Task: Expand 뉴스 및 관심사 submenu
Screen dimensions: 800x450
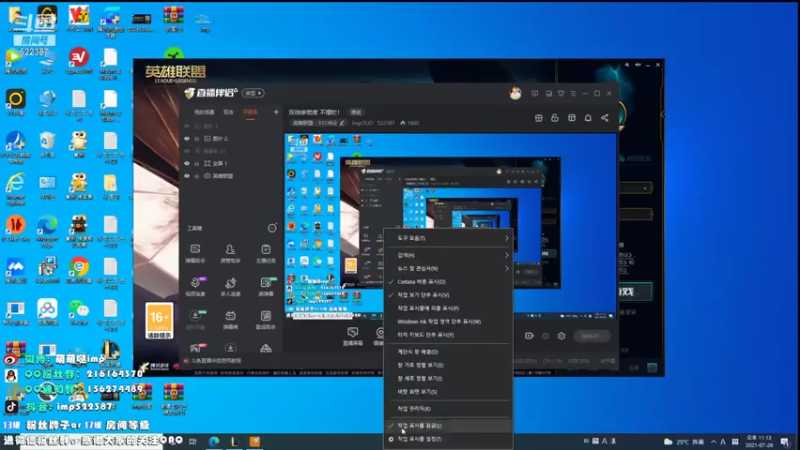Action: click(x=448, y=268)
